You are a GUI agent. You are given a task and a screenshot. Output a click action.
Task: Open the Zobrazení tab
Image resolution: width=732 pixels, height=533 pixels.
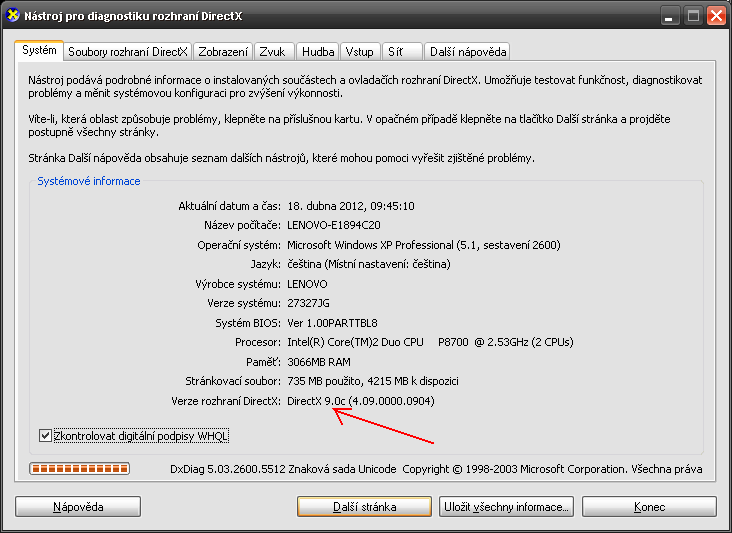[x=223, y=52]
